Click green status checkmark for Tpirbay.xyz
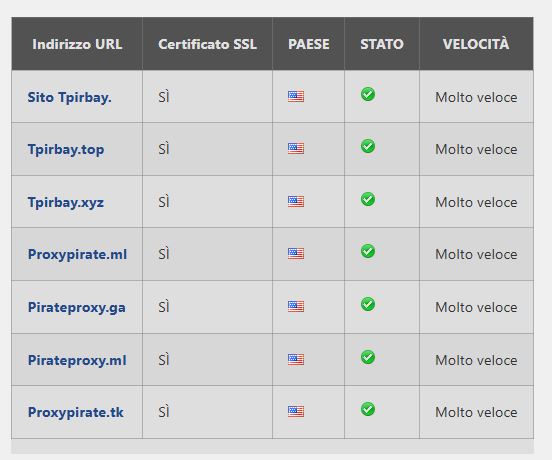Image resolution: width=552 pixels, height=460 pixels. click(x=368, y=199)
